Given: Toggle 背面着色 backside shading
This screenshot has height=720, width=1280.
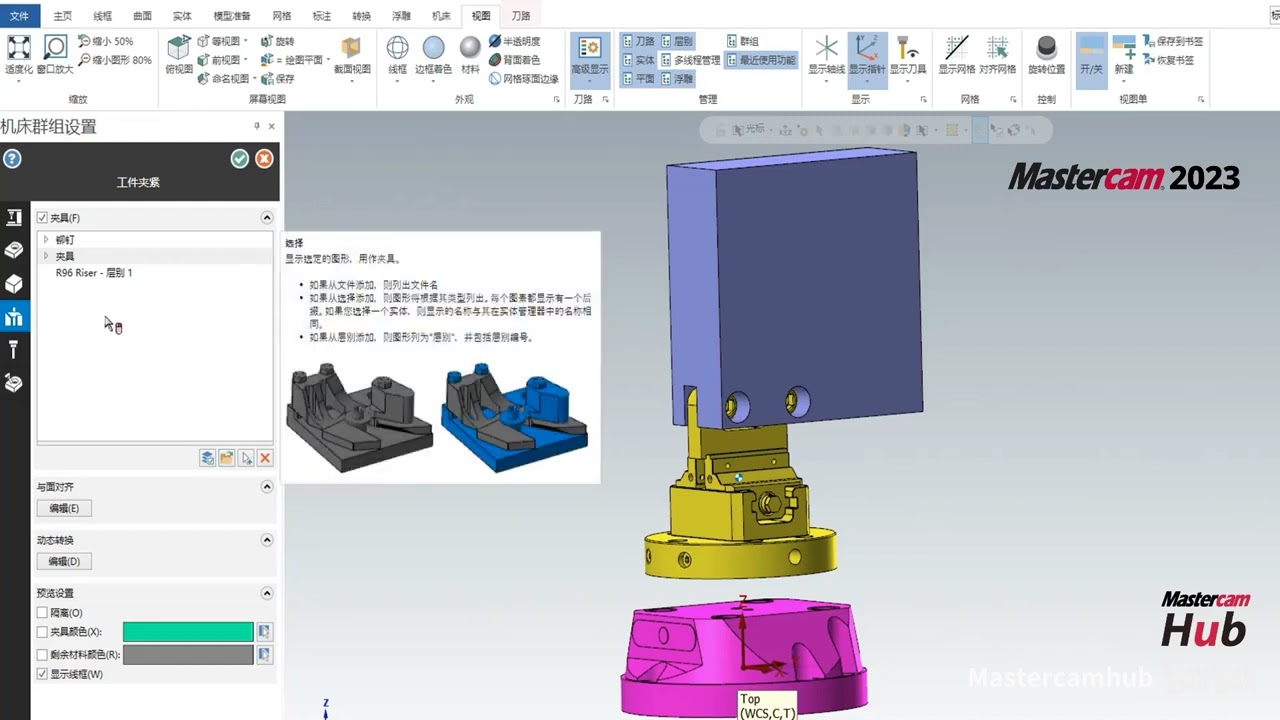Looking at the screenshot, I should pyautogui.click(x=514, y=60).
